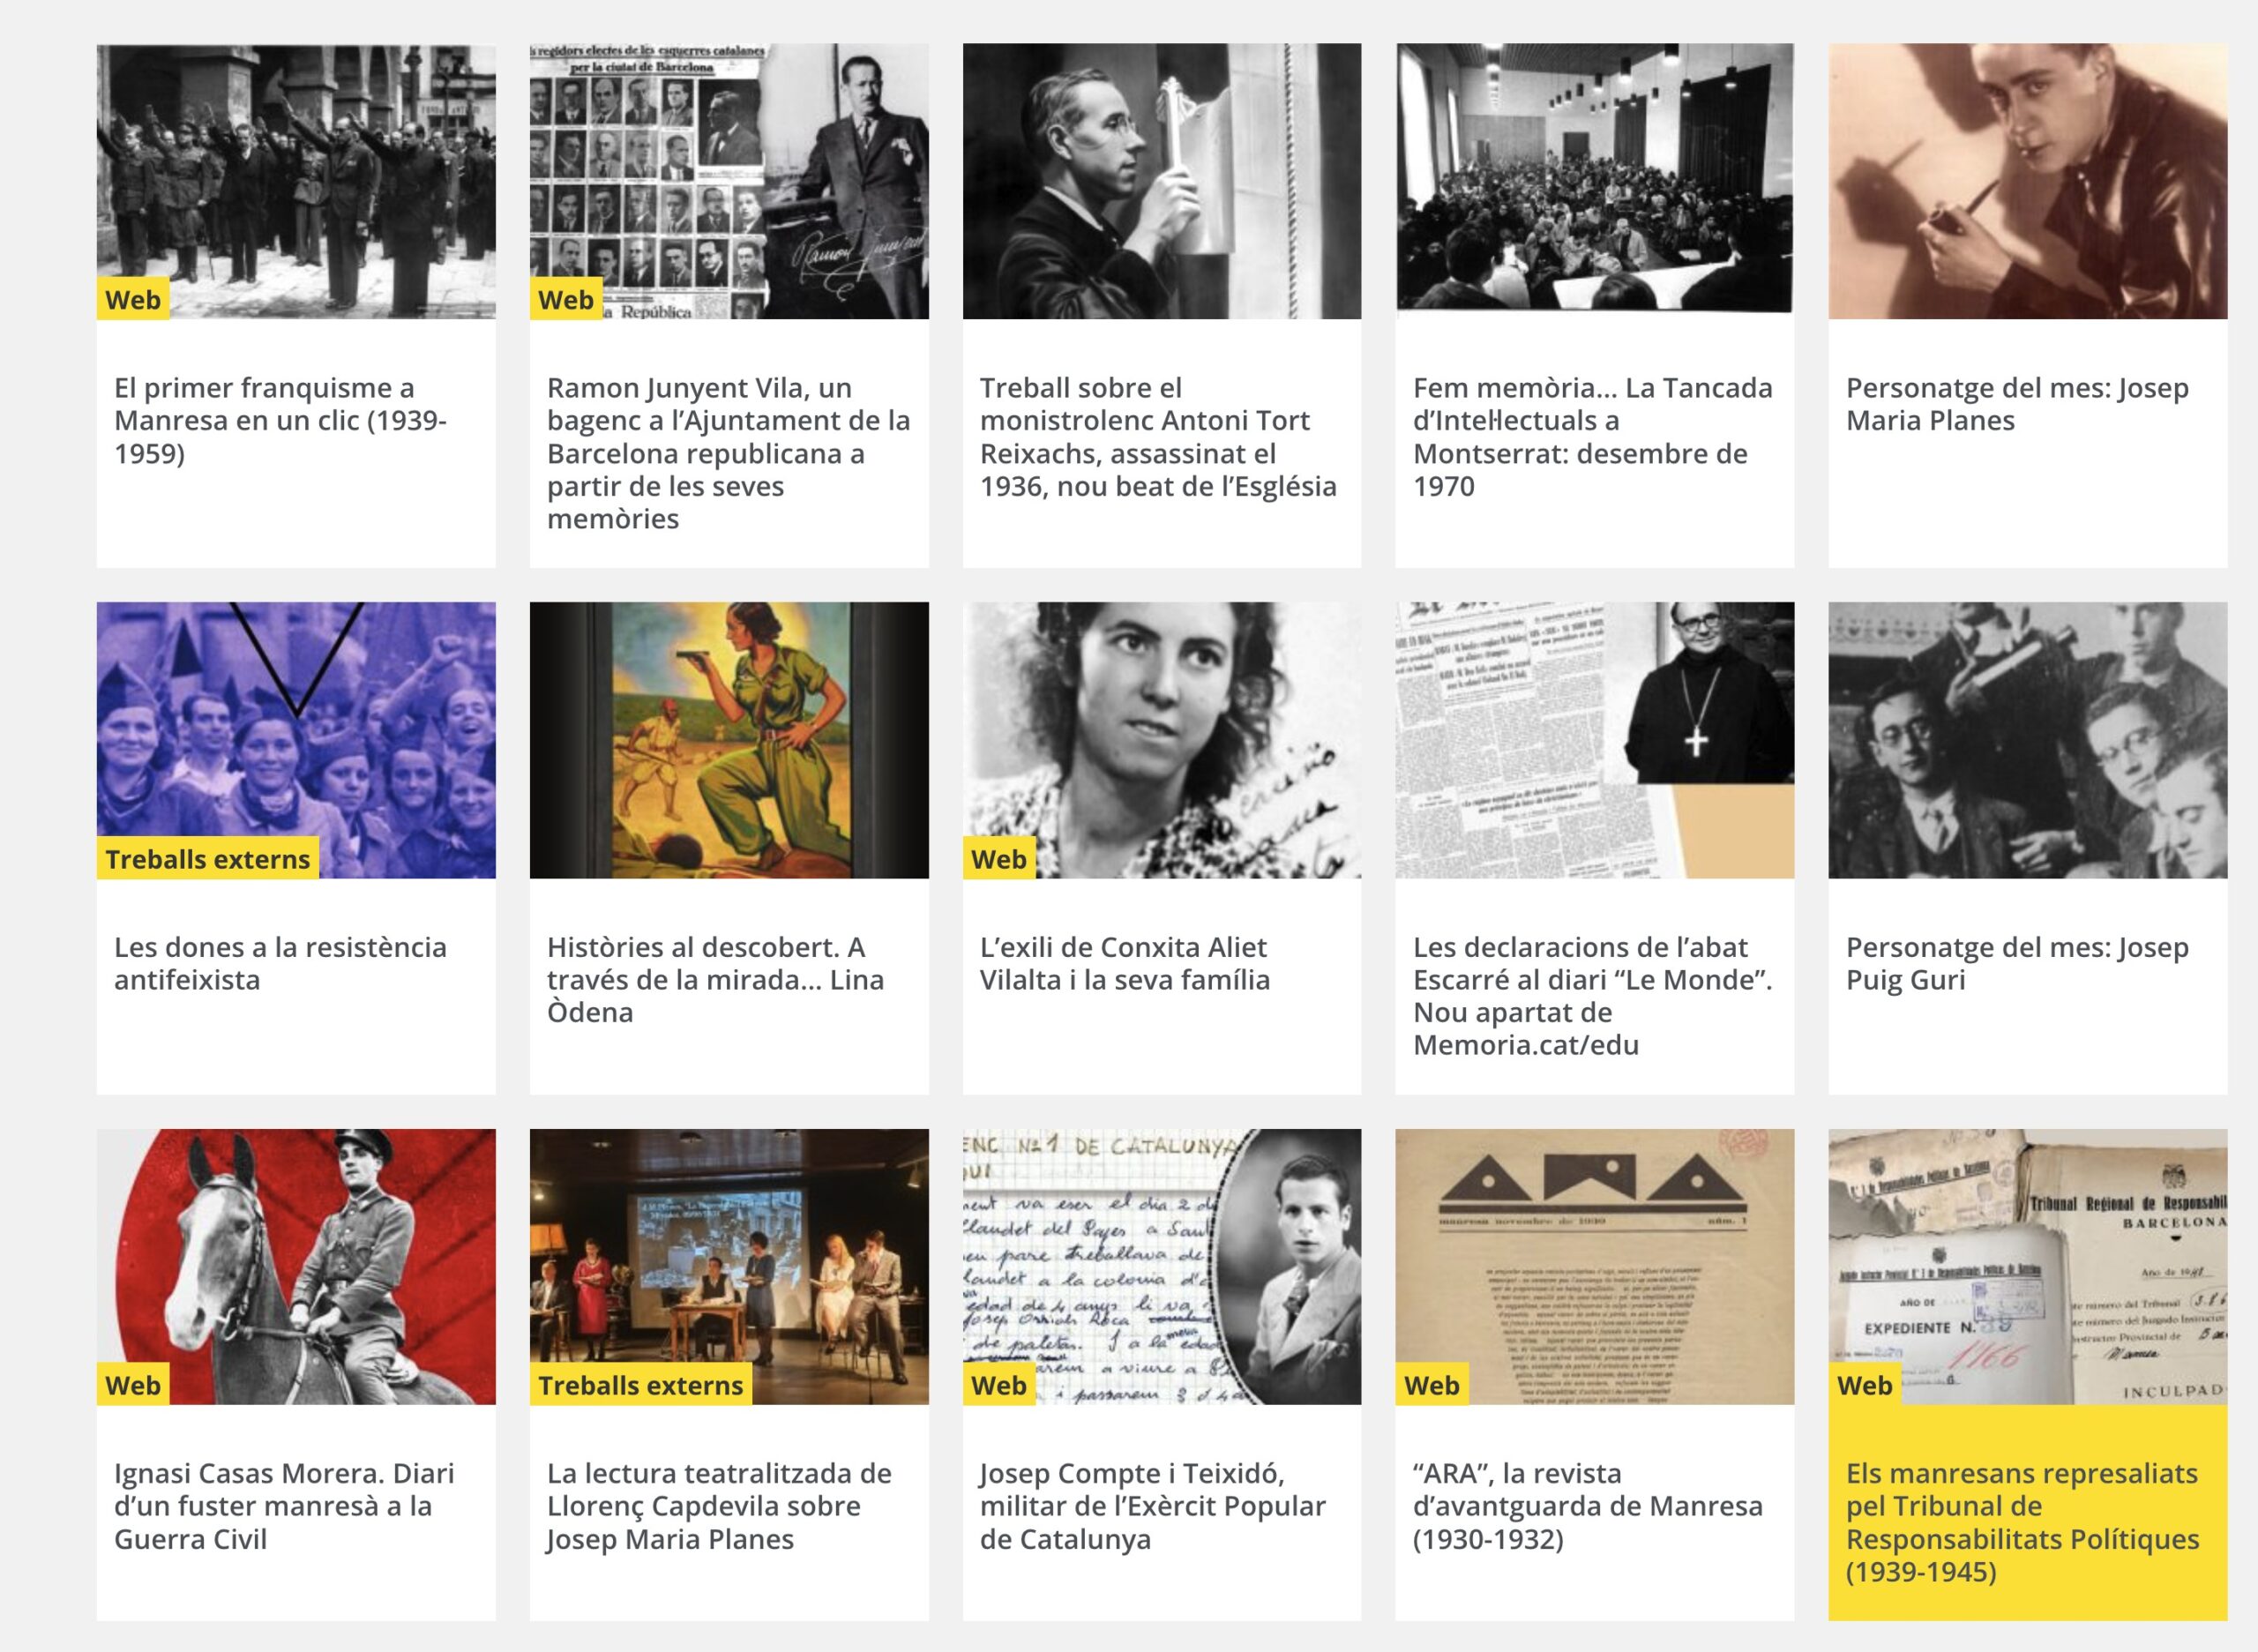Click the 'Web' tag on the horseman image
Screen dimensions: 2258x1652
point(133,1385)
